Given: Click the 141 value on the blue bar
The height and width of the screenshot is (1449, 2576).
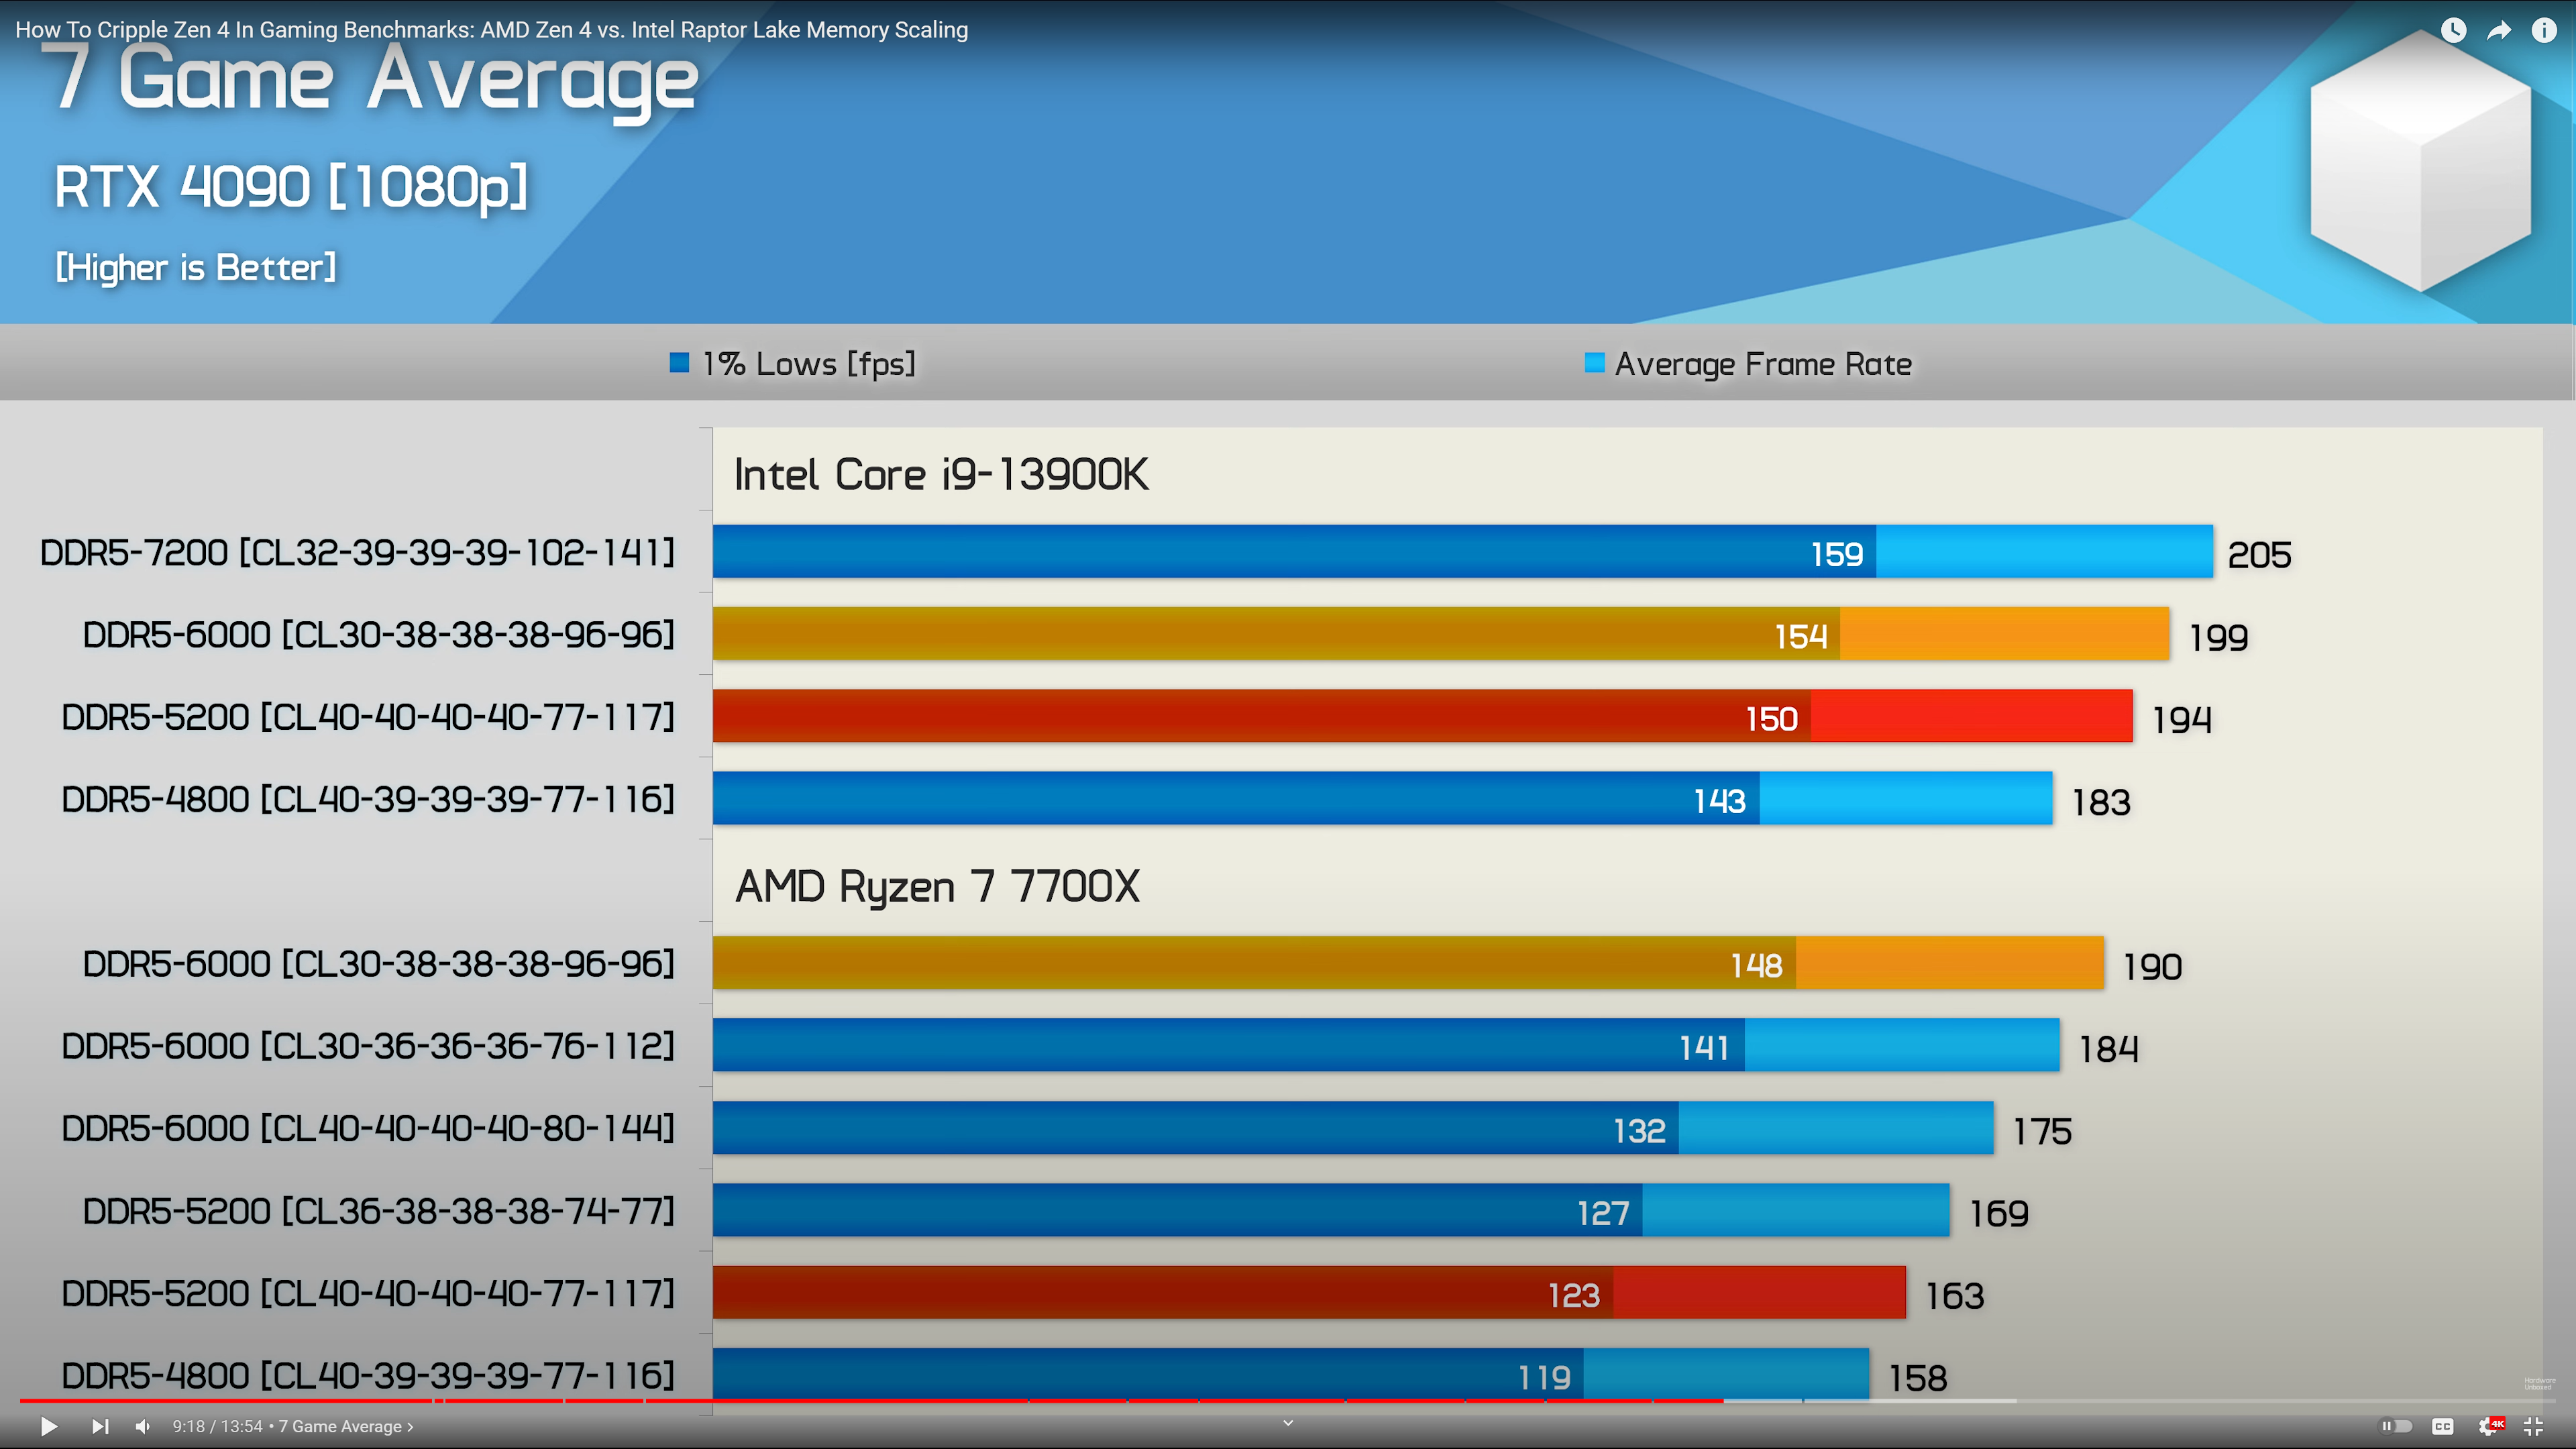Looking at the screenshot, I should pos(1704,1048).
